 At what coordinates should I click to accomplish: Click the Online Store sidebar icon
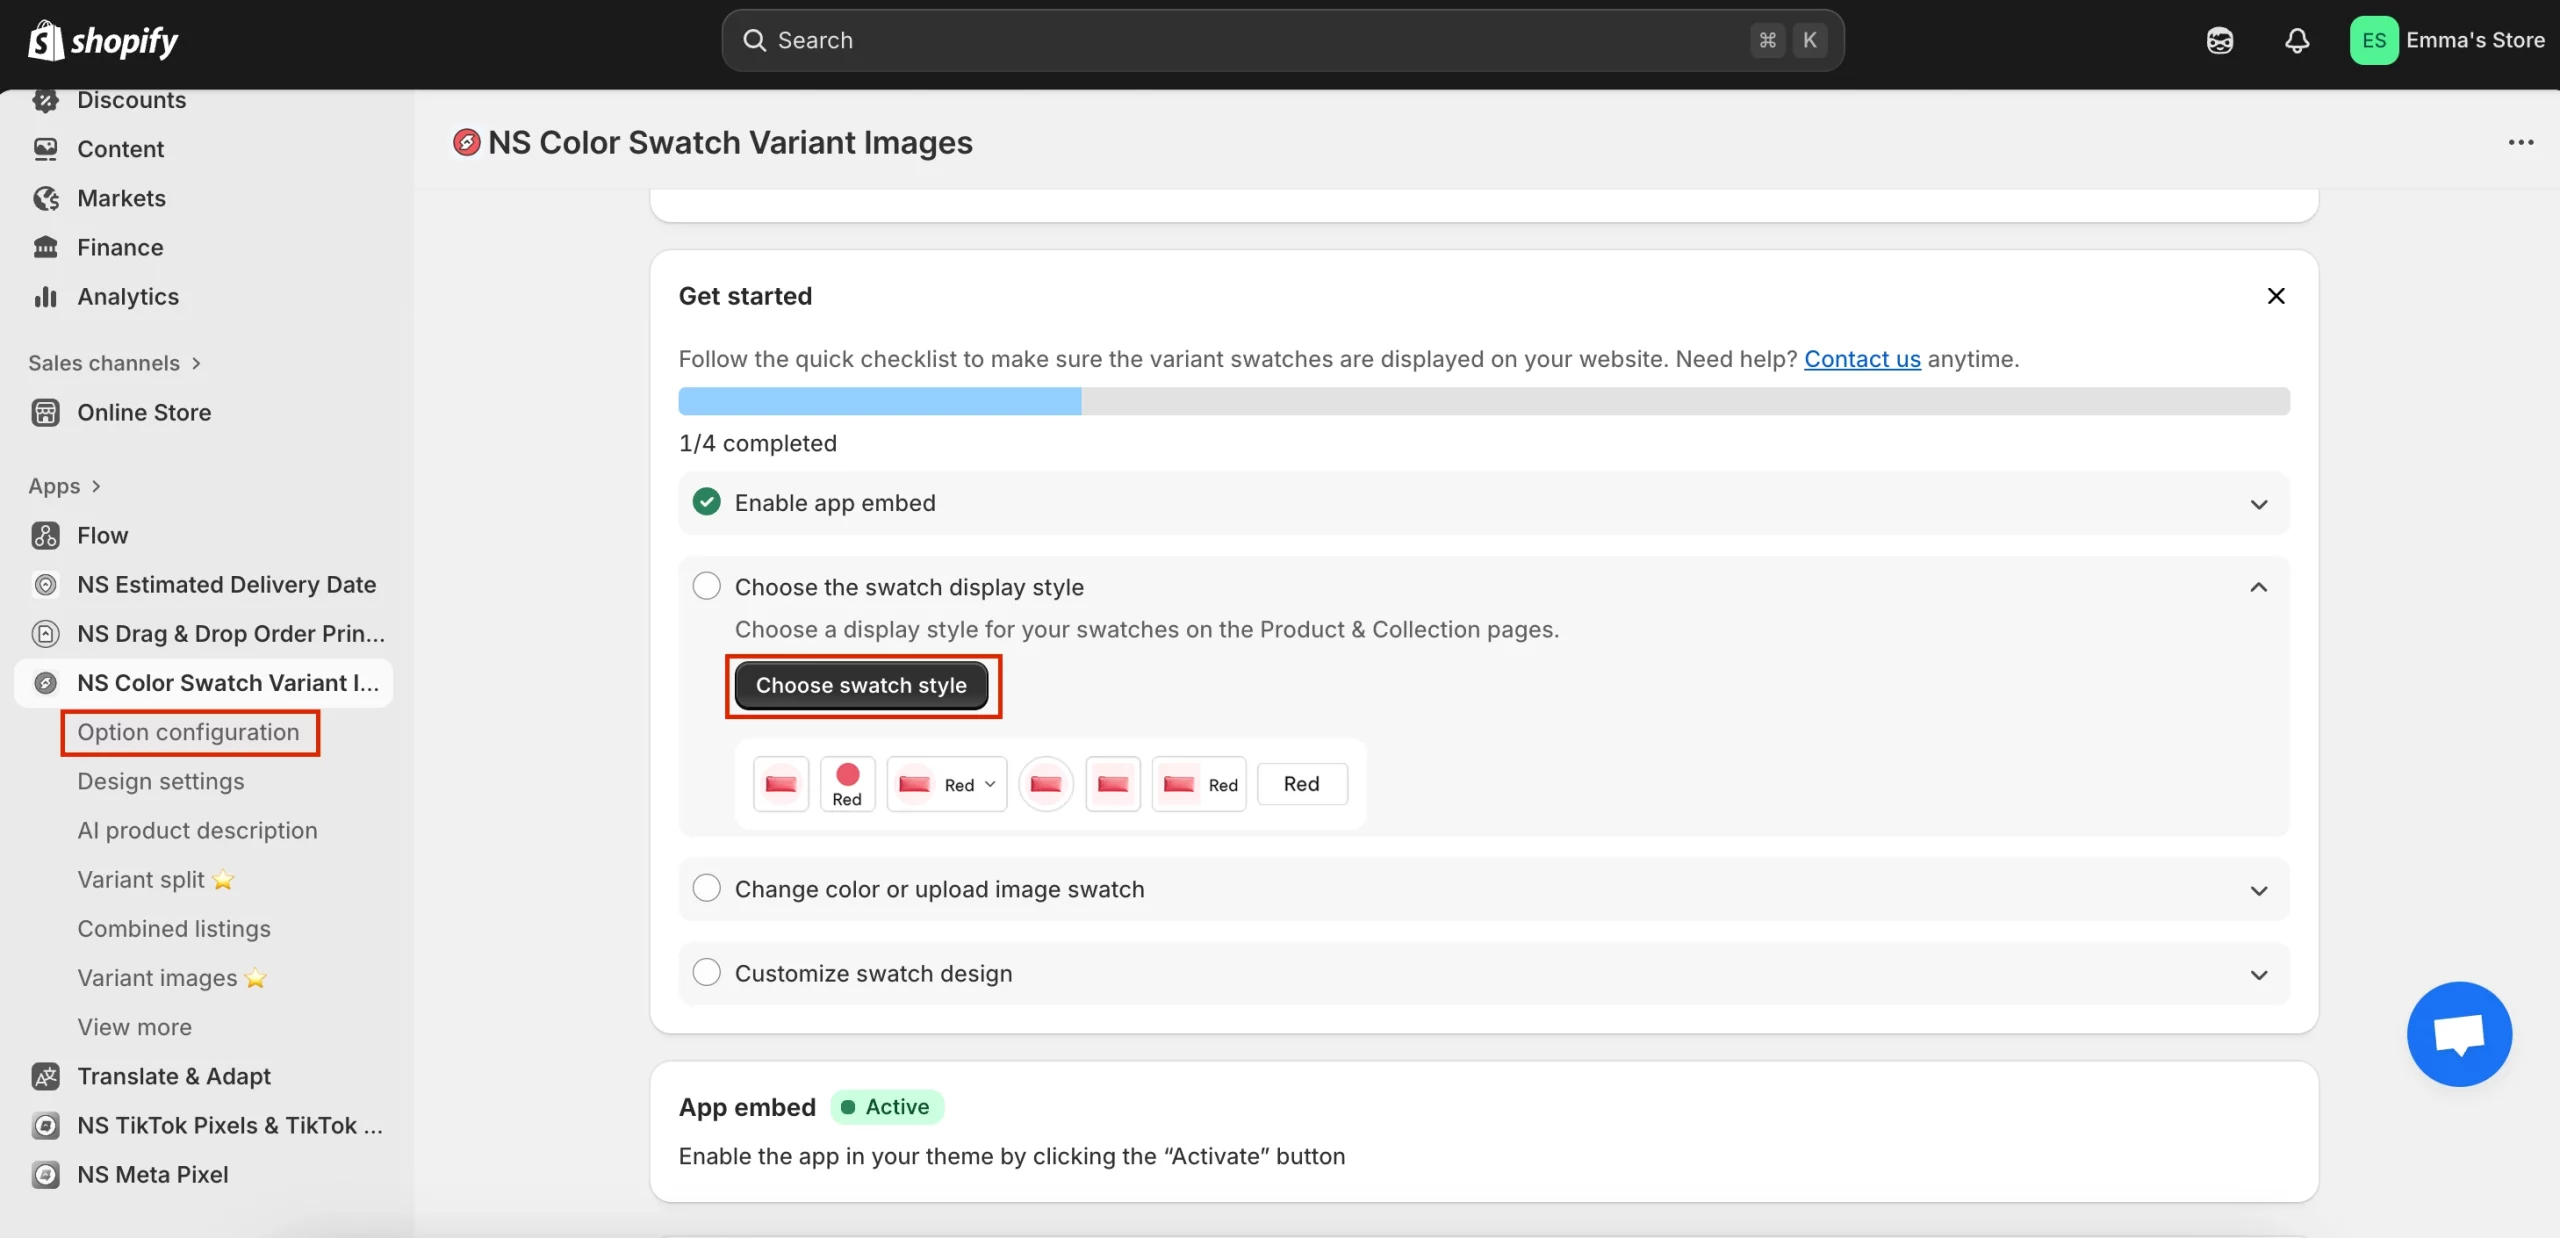(46, 413)
